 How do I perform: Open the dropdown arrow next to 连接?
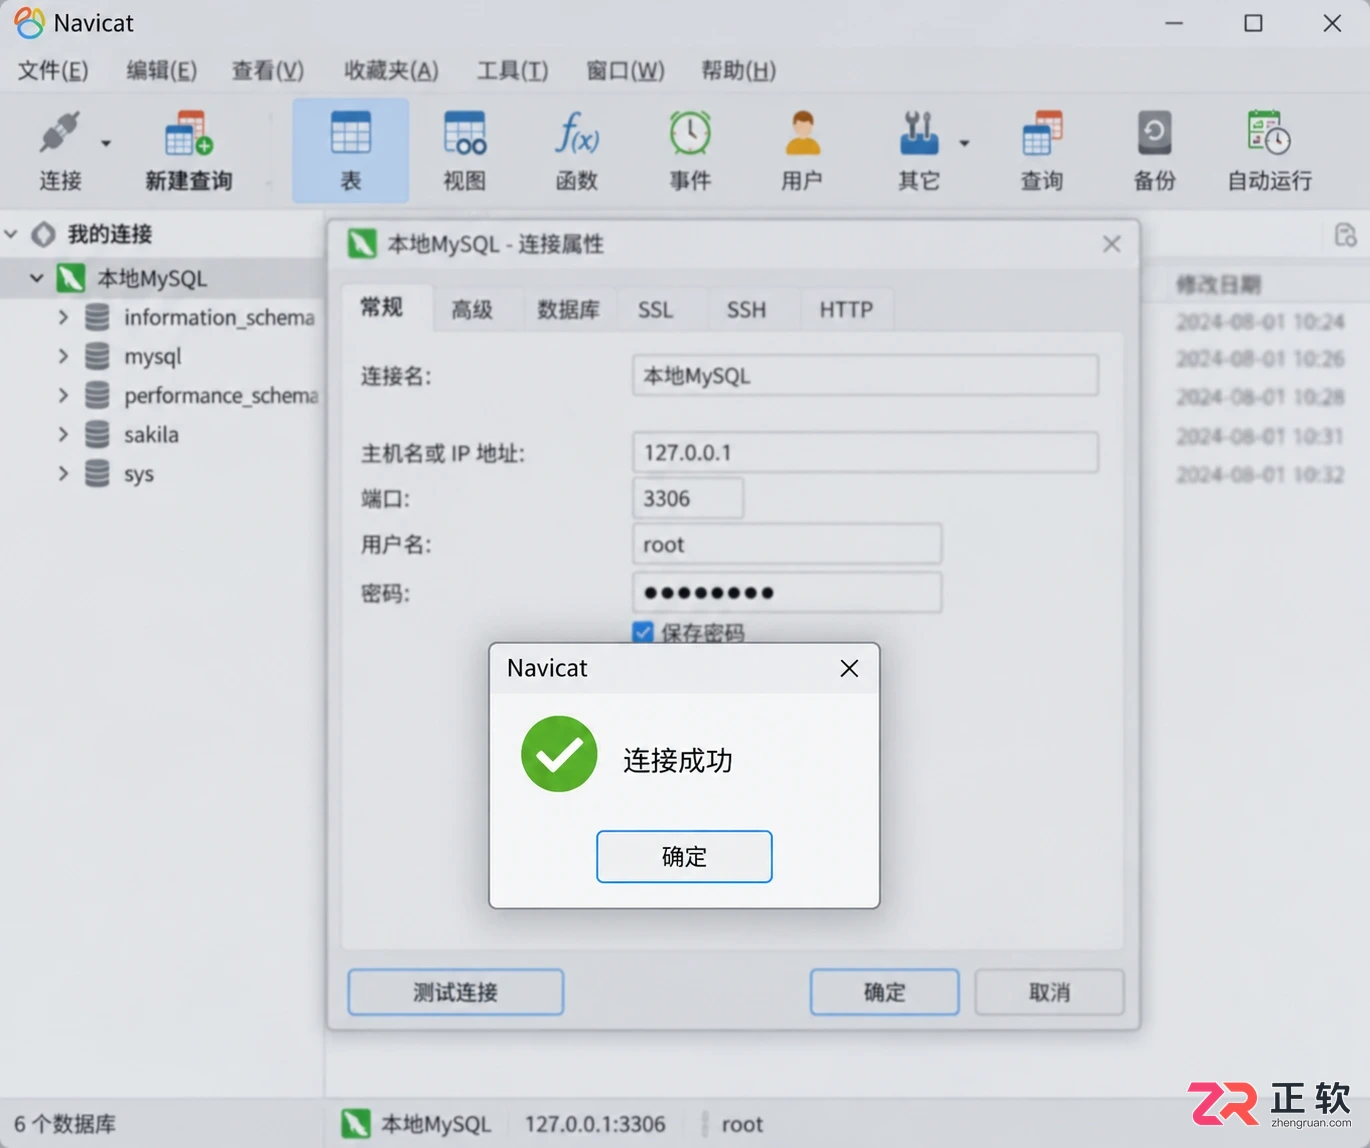[106, 143]
